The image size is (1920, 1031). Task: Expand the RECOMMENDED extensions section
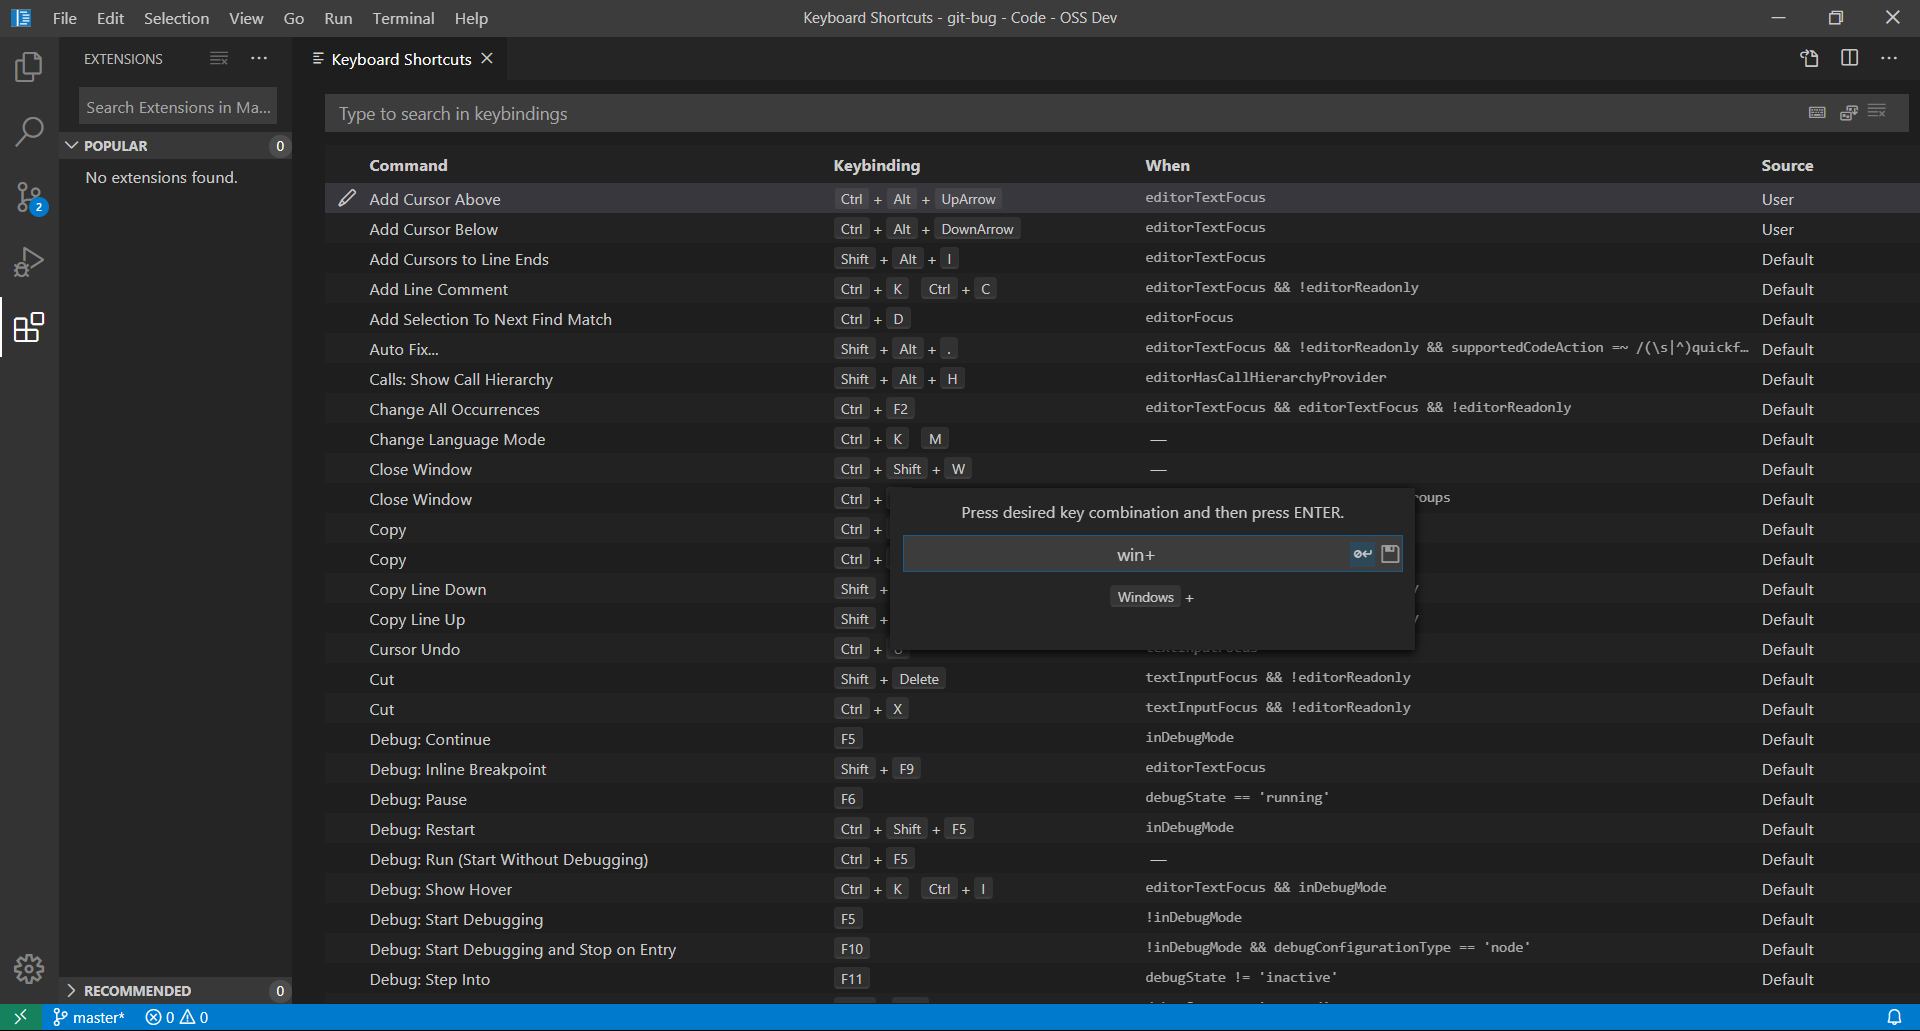tap(176, 991)
